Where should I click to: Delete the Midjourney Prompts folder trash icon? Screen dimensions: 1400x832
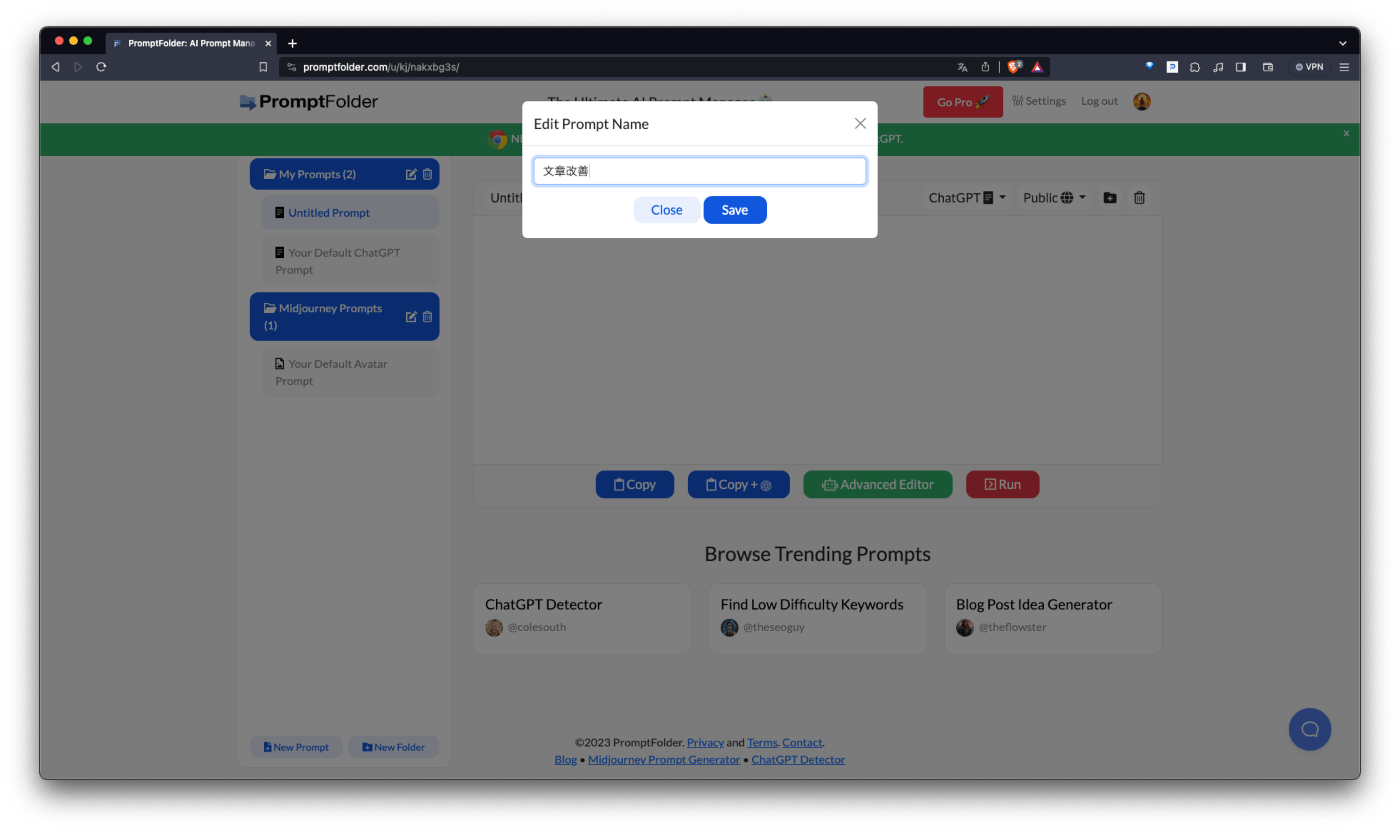tap(427, 317)
